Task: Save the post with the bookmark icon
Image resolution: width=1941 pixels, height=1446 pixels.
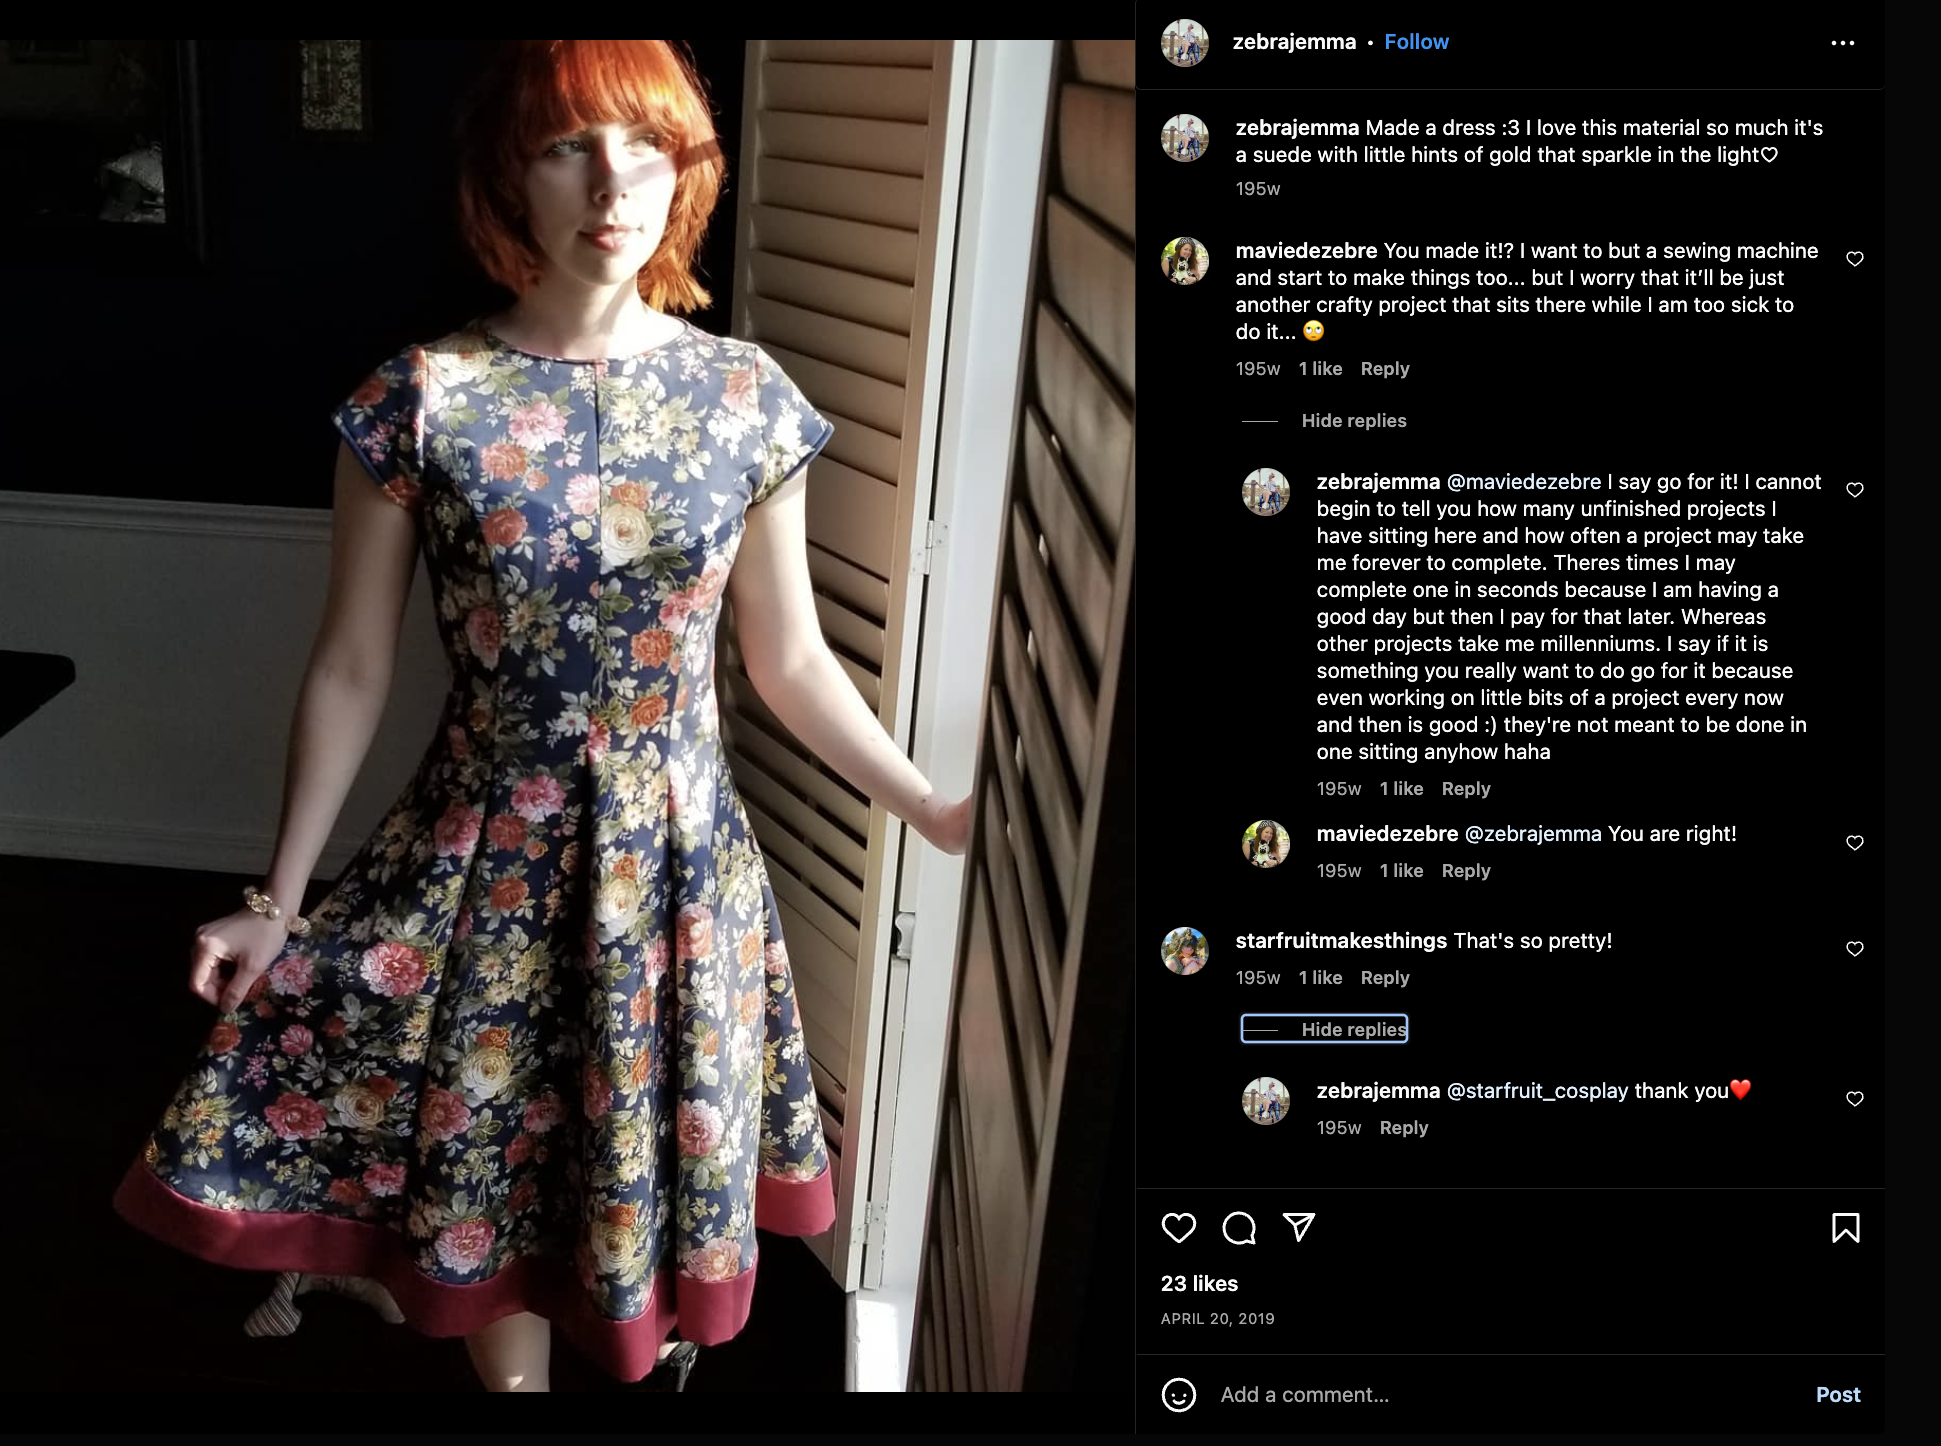Action: coord(1845,1227)
